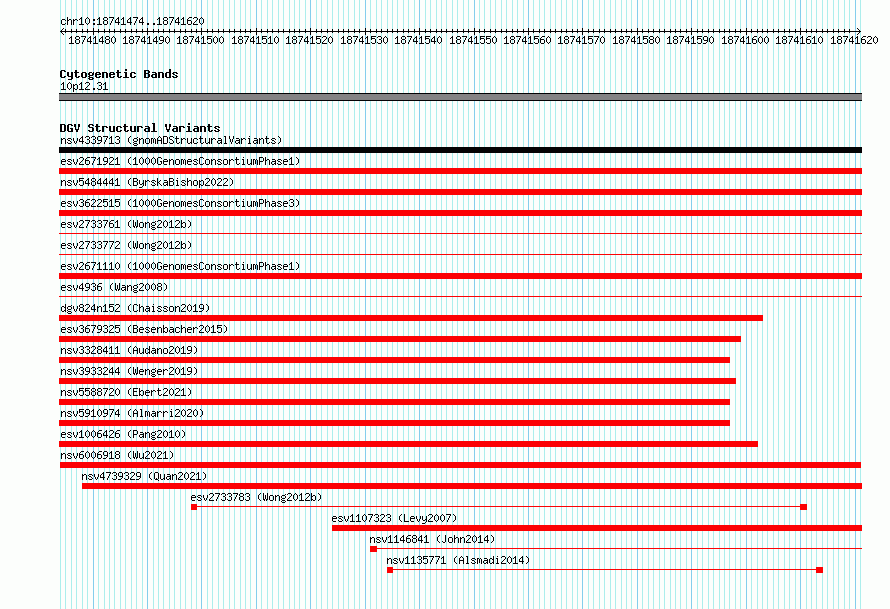890x609 pixels.
Task: Click the nsv4339713 gnomAD variant label
Action: point(171,140)
